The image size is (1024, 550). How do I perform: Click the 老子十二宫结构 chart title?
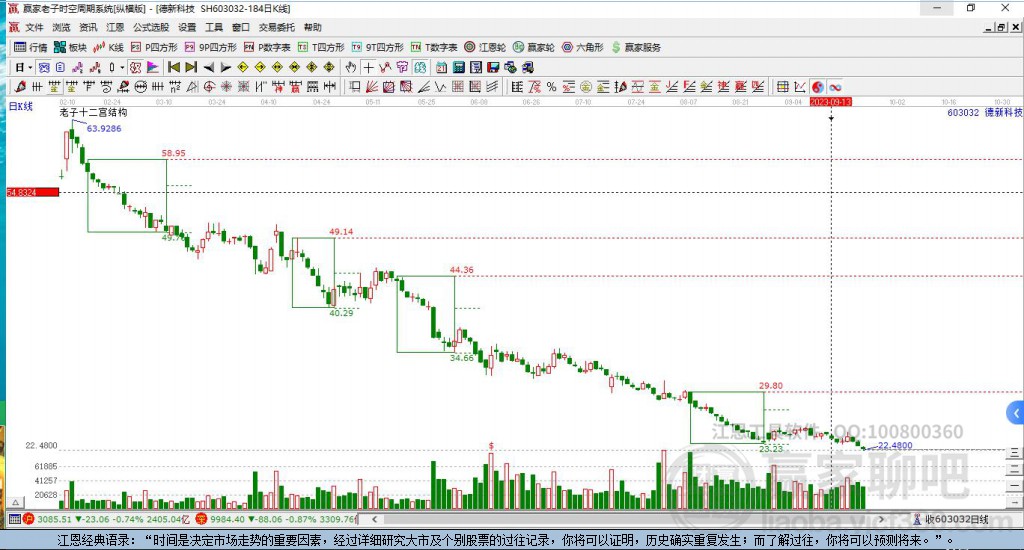93,112
